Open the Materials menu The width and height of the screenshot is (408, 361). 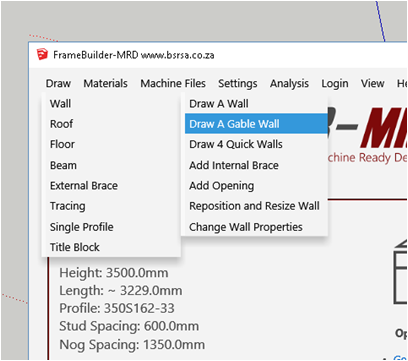tap(105, 83)
